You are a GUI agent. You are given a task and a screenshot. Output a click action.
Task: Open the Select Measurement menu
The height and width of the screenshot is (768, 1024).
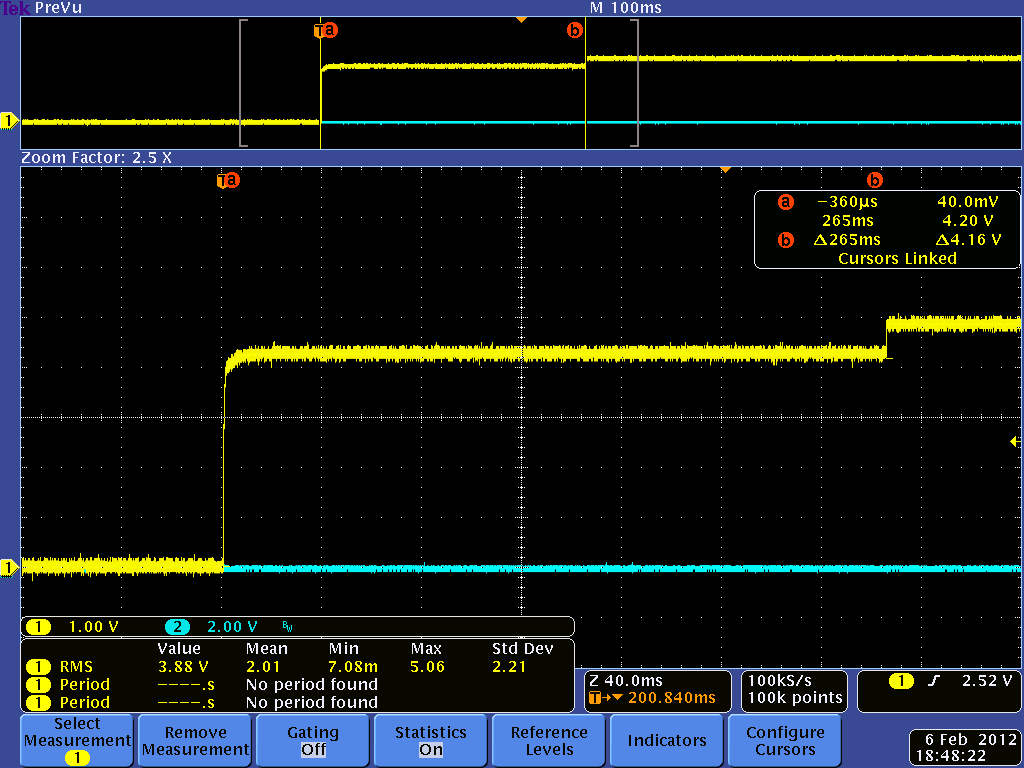[x=77, y=740]
